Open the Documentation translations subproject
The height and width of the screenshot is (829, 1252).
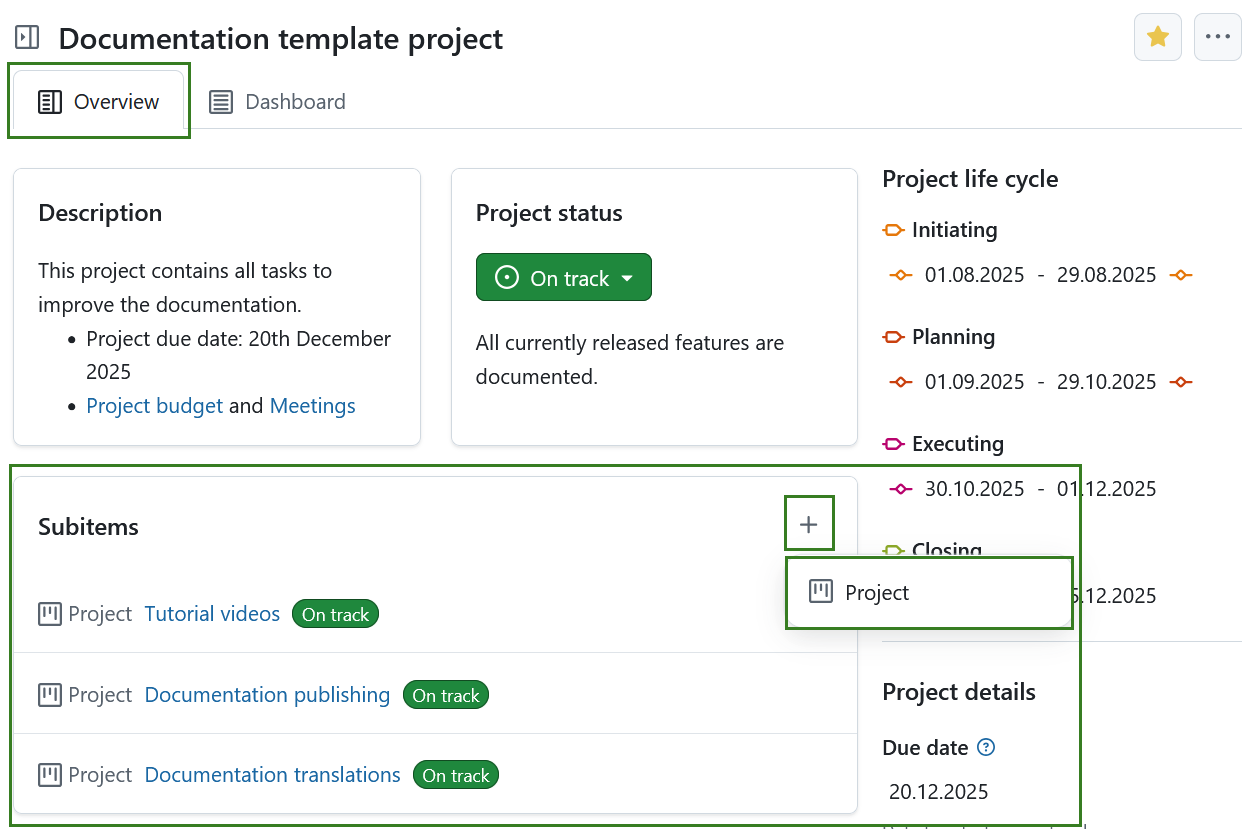pyautogui.click(x=272, y=774)
